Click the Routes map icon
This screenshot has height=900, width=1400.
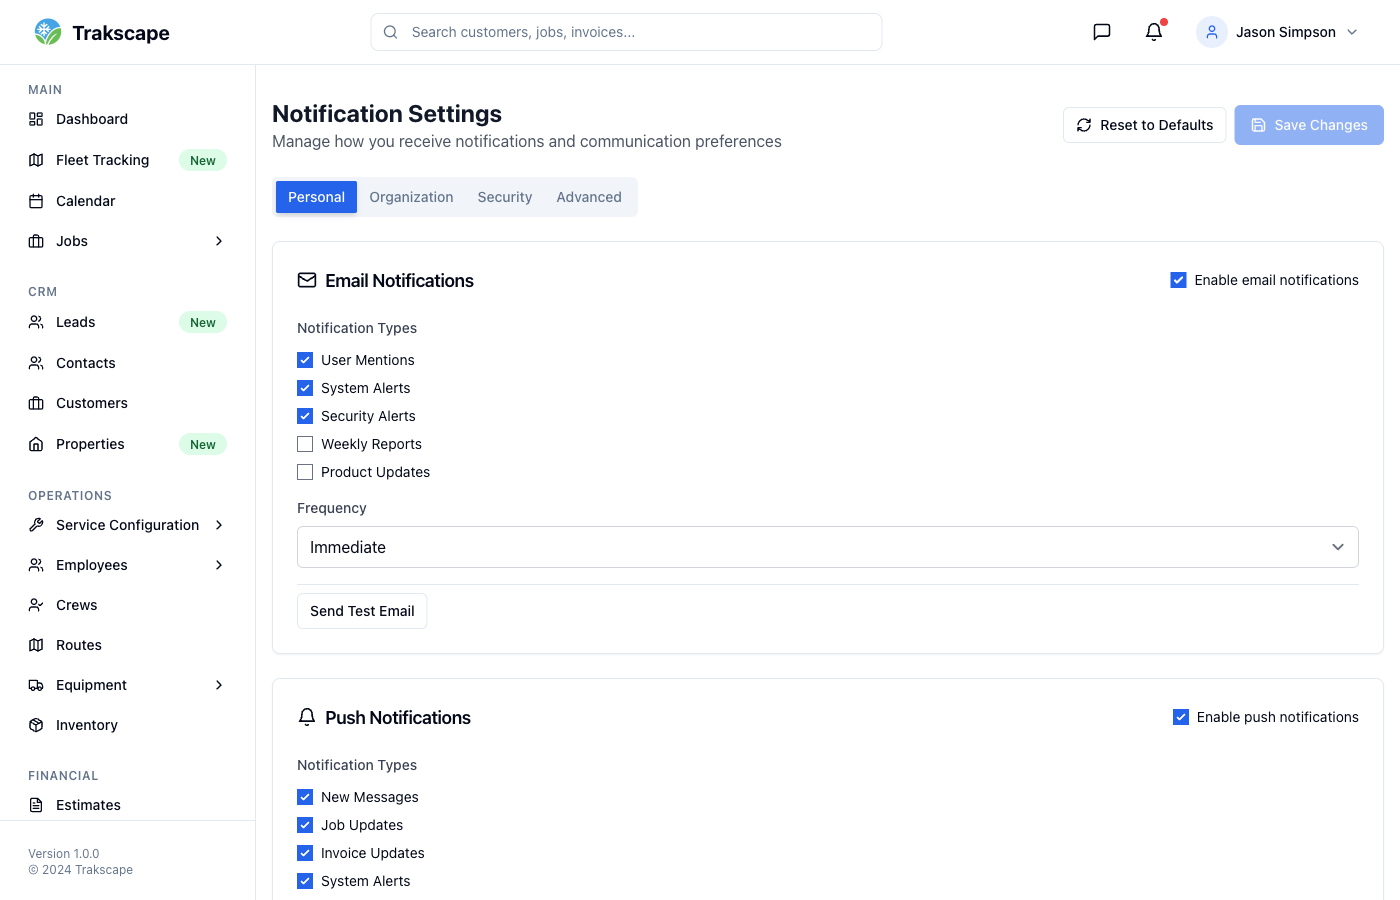pos(36,644)
